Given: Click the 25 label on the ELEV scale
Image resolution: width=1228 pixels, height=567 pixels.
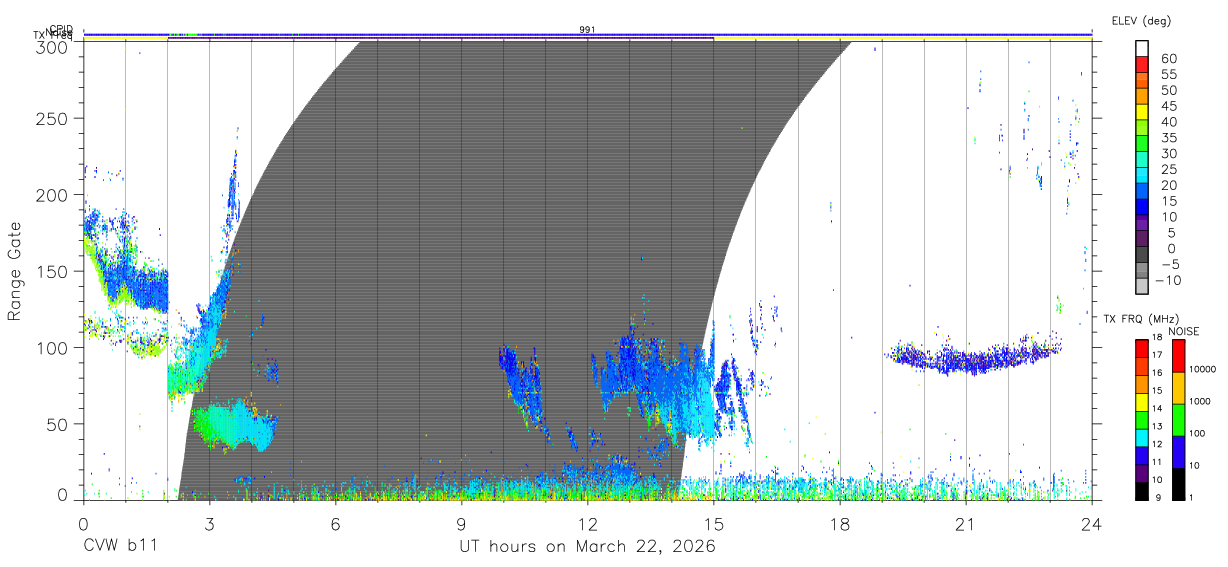Looking at the screenshot, I should [1168, 170].
